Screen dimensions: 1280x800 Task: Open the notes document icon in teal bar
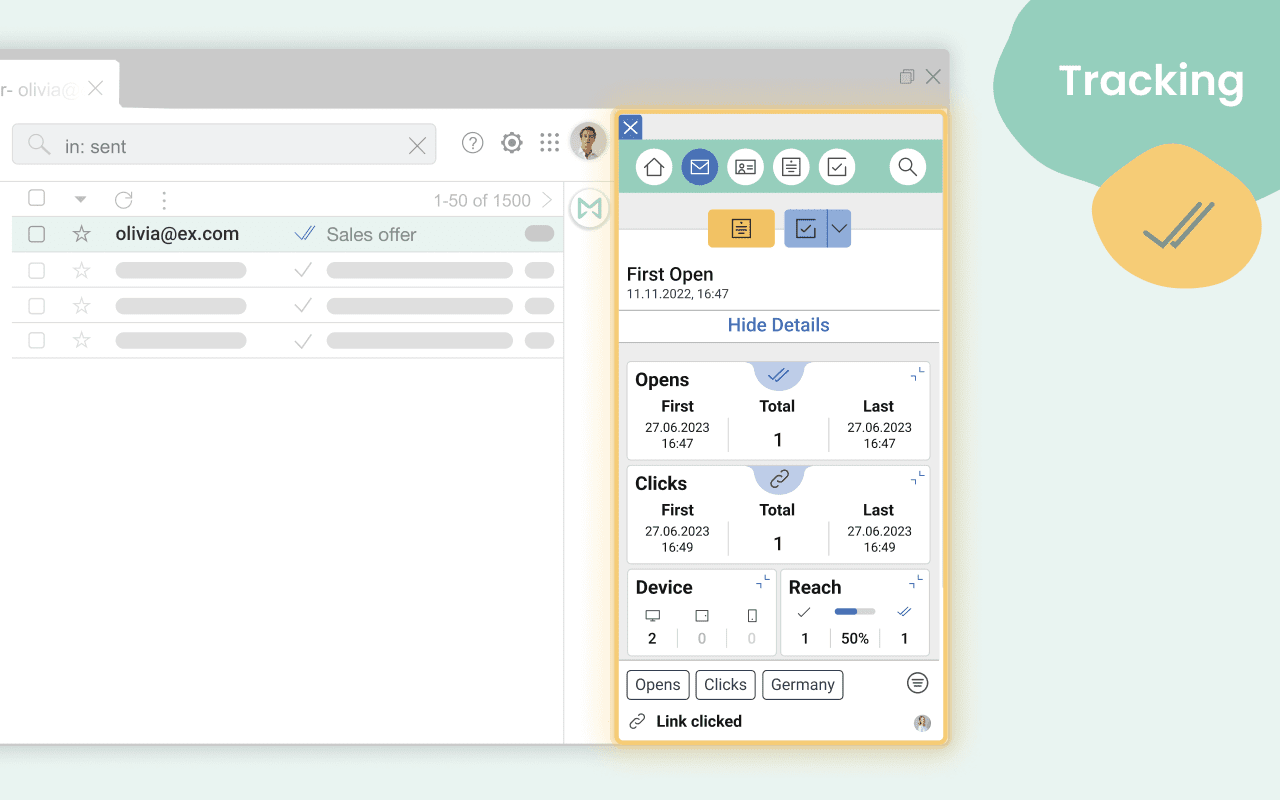(x=791, y=167)
